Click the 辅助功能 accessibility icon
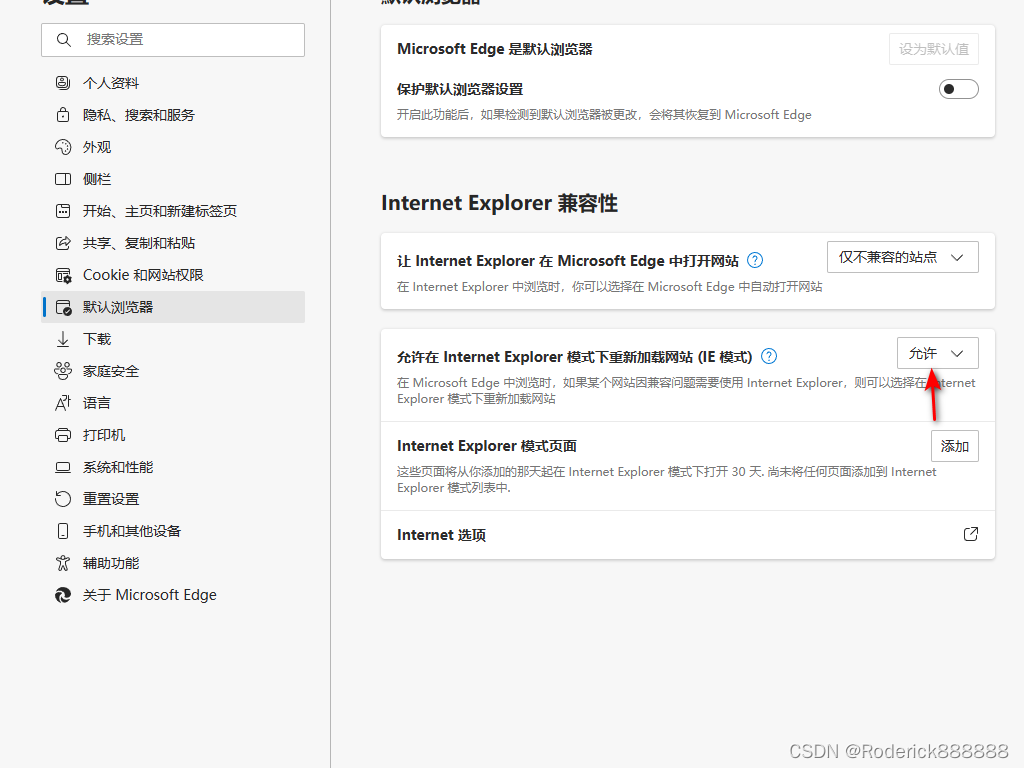The width and height of the screenshot is (1024, 768). (x=63, y=563)
